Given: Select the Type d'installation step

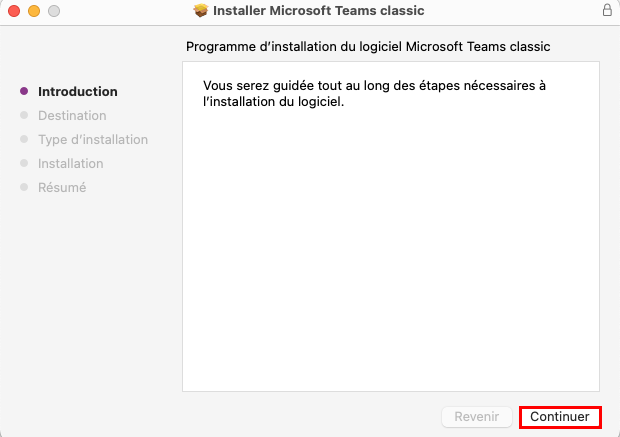Looking at the screenshot, I should point(93,140).
